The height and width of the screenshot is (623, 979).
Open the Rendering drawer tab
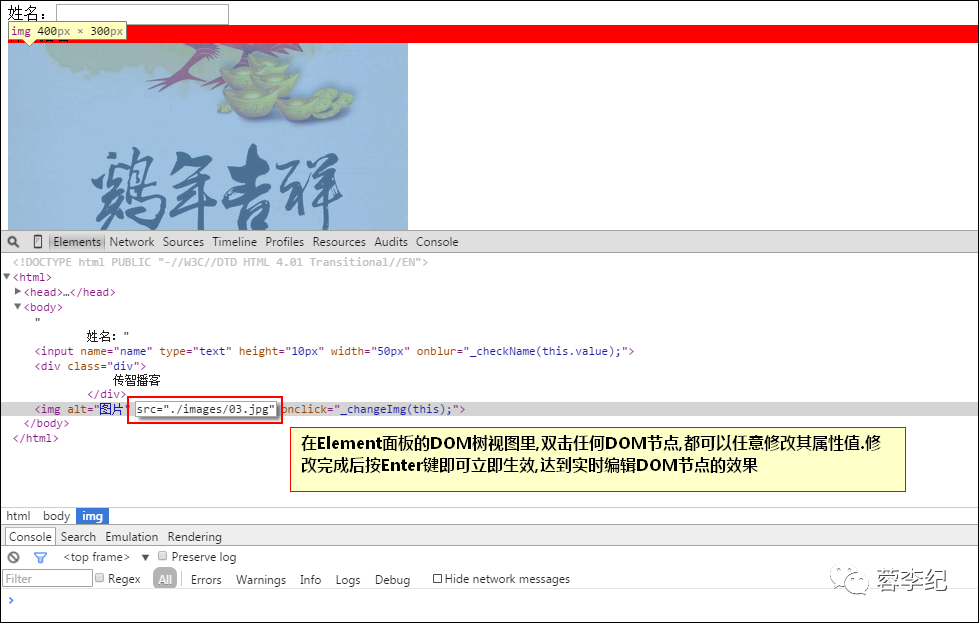pyautogui.click(x=194, y=536)
